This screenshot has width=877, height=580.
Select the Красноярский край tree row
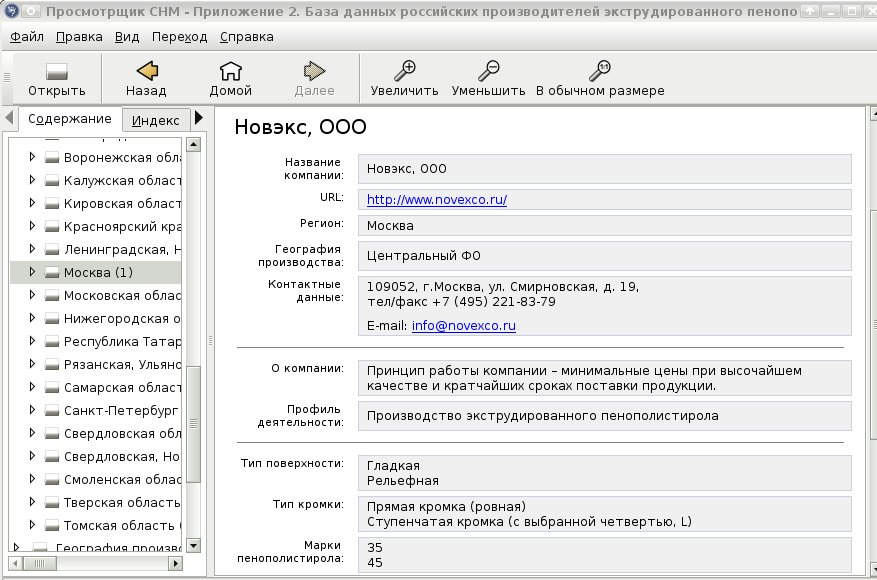coord(96,227)
